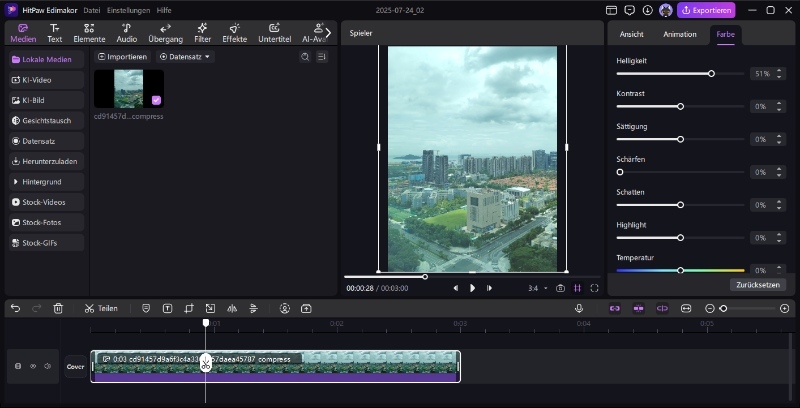
Task: Step to the previous frame
Action: click(x=456, y=288)
